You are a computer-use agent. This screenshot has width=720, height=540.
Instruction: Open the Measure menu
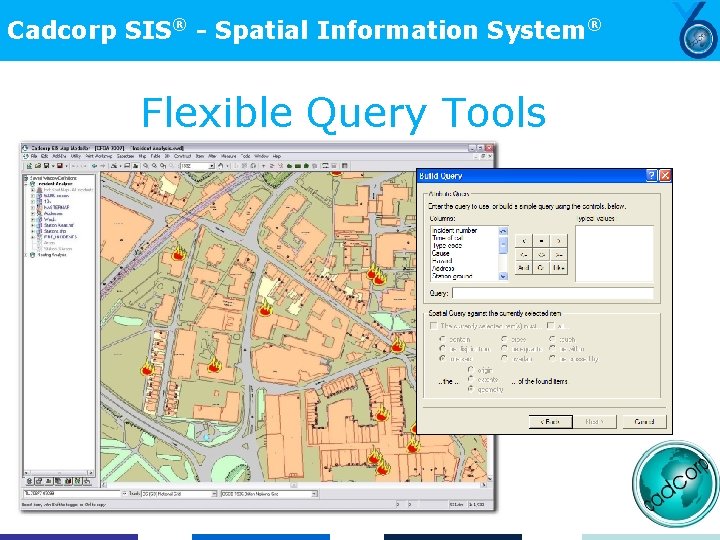pyautogui.click(x=229, y=156)
